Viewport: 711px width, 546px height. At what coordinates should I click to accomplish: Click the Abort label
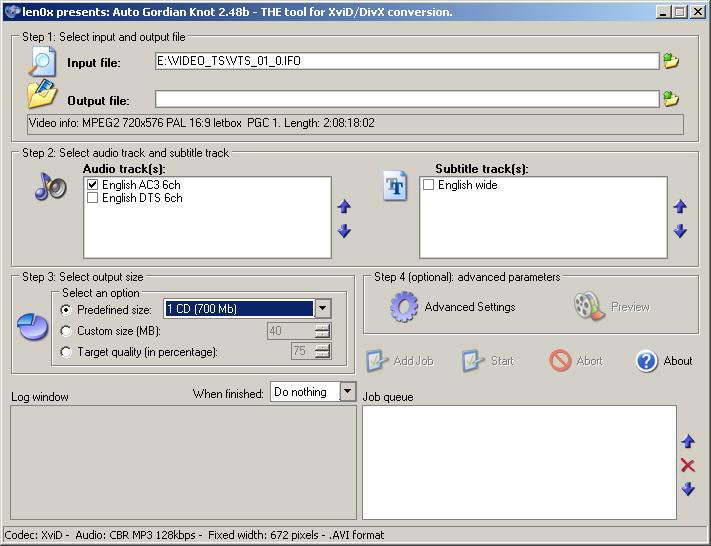(589, 361)
